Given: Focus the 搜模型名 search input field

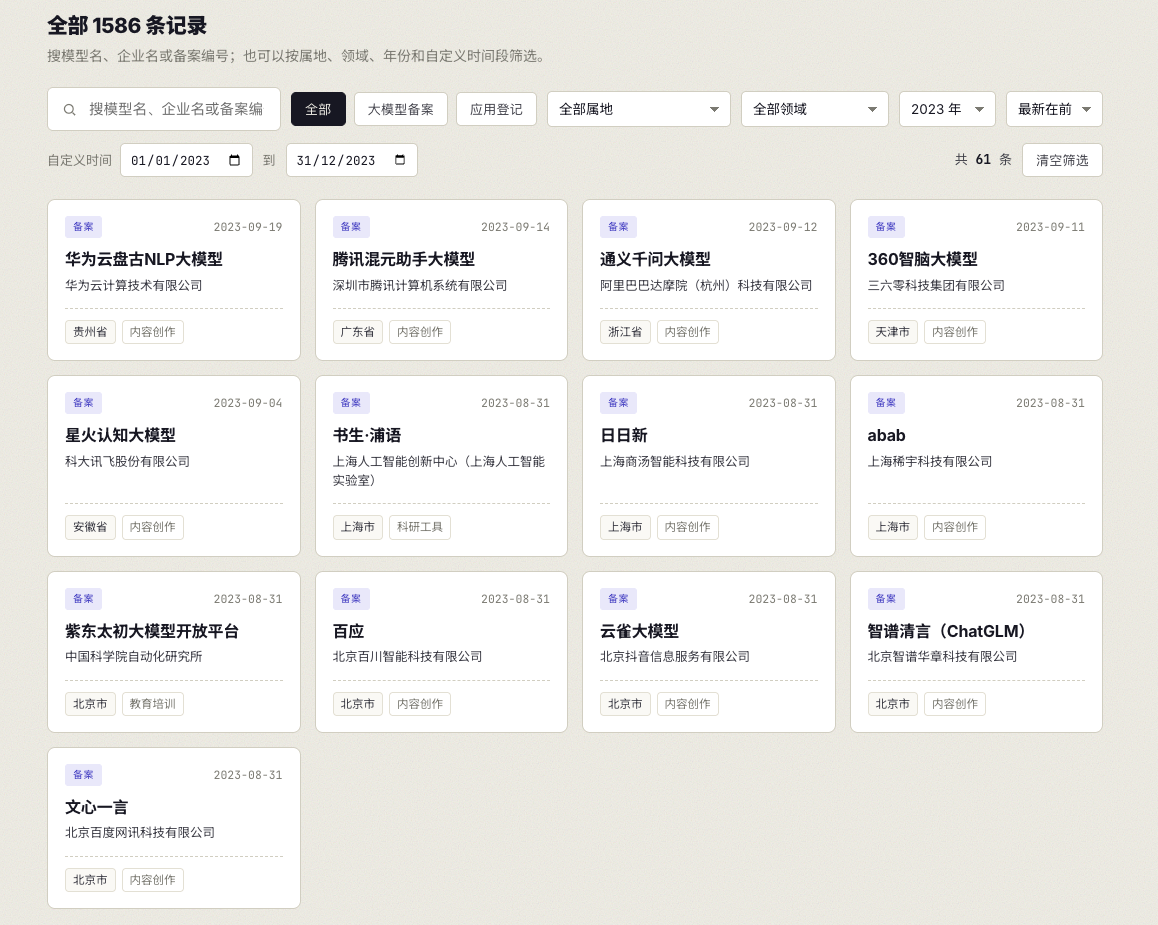Looking at the screenshot, I should [x=164, y=109].
